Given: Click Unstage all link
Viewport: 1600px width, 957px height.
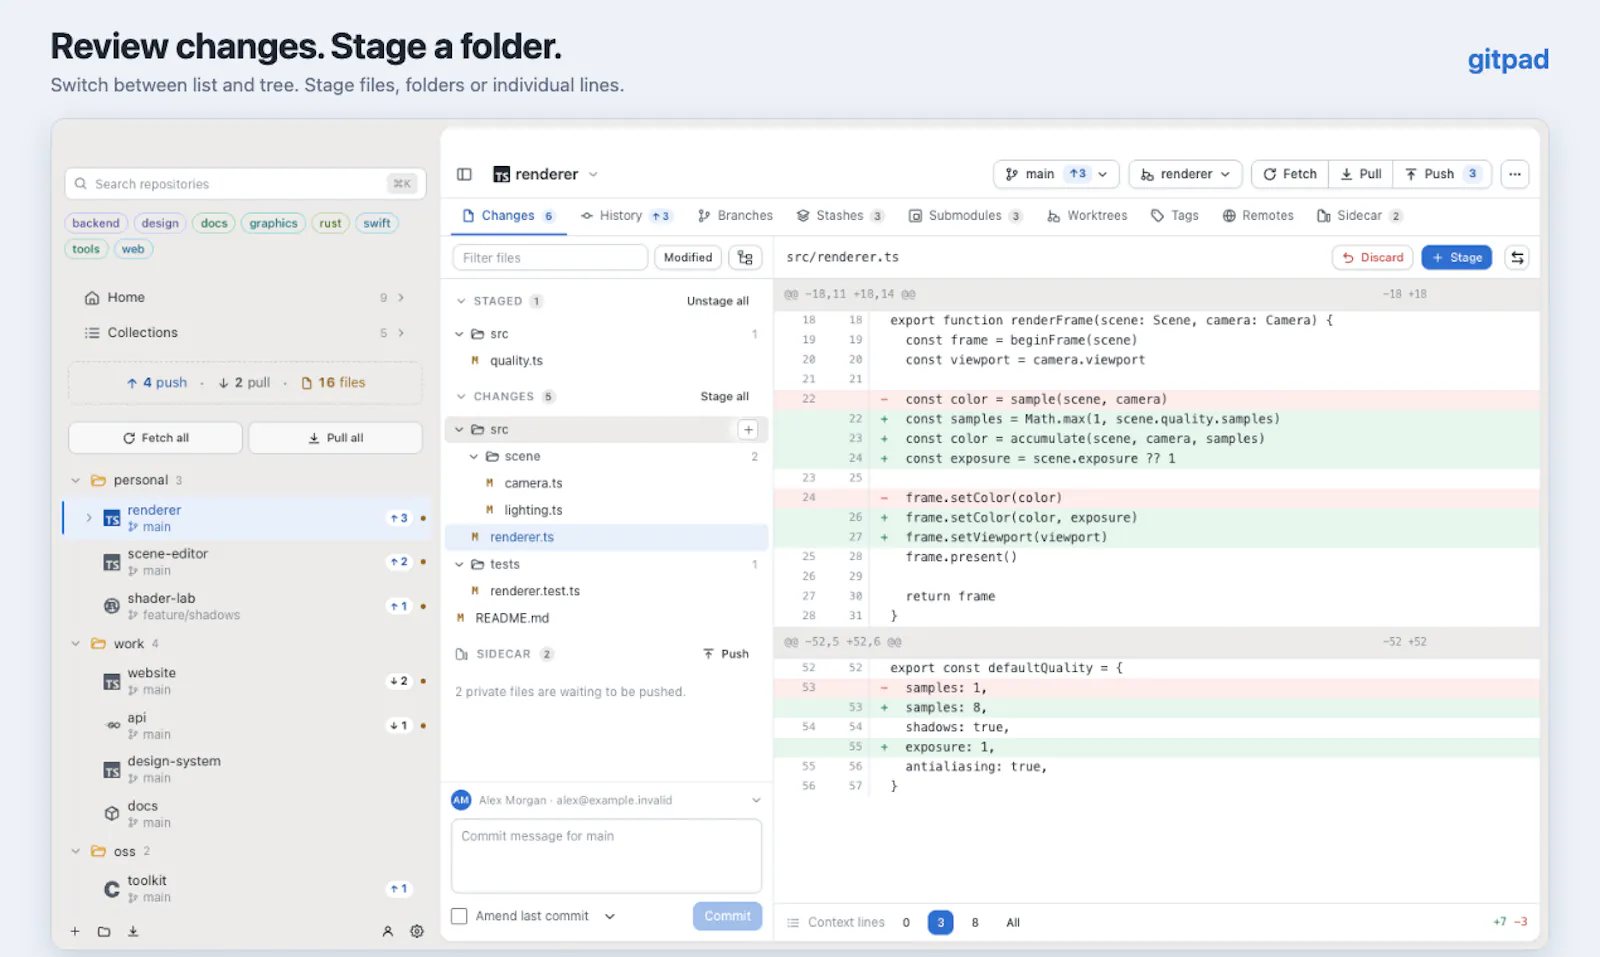Looking at the screenshot, I should point(718,301).
